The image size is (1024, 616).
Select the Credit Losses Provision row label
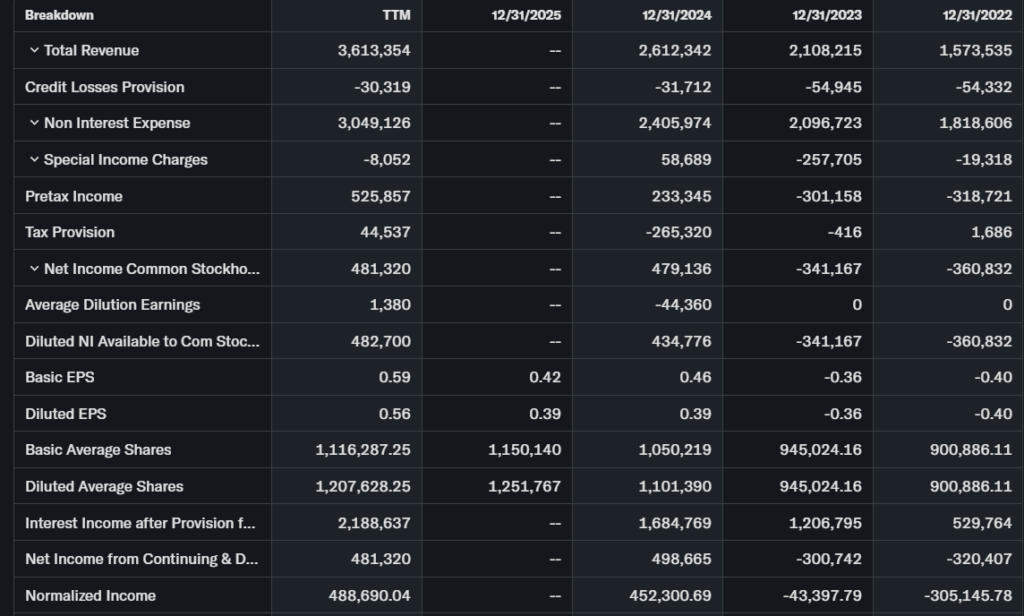point(105,87)
